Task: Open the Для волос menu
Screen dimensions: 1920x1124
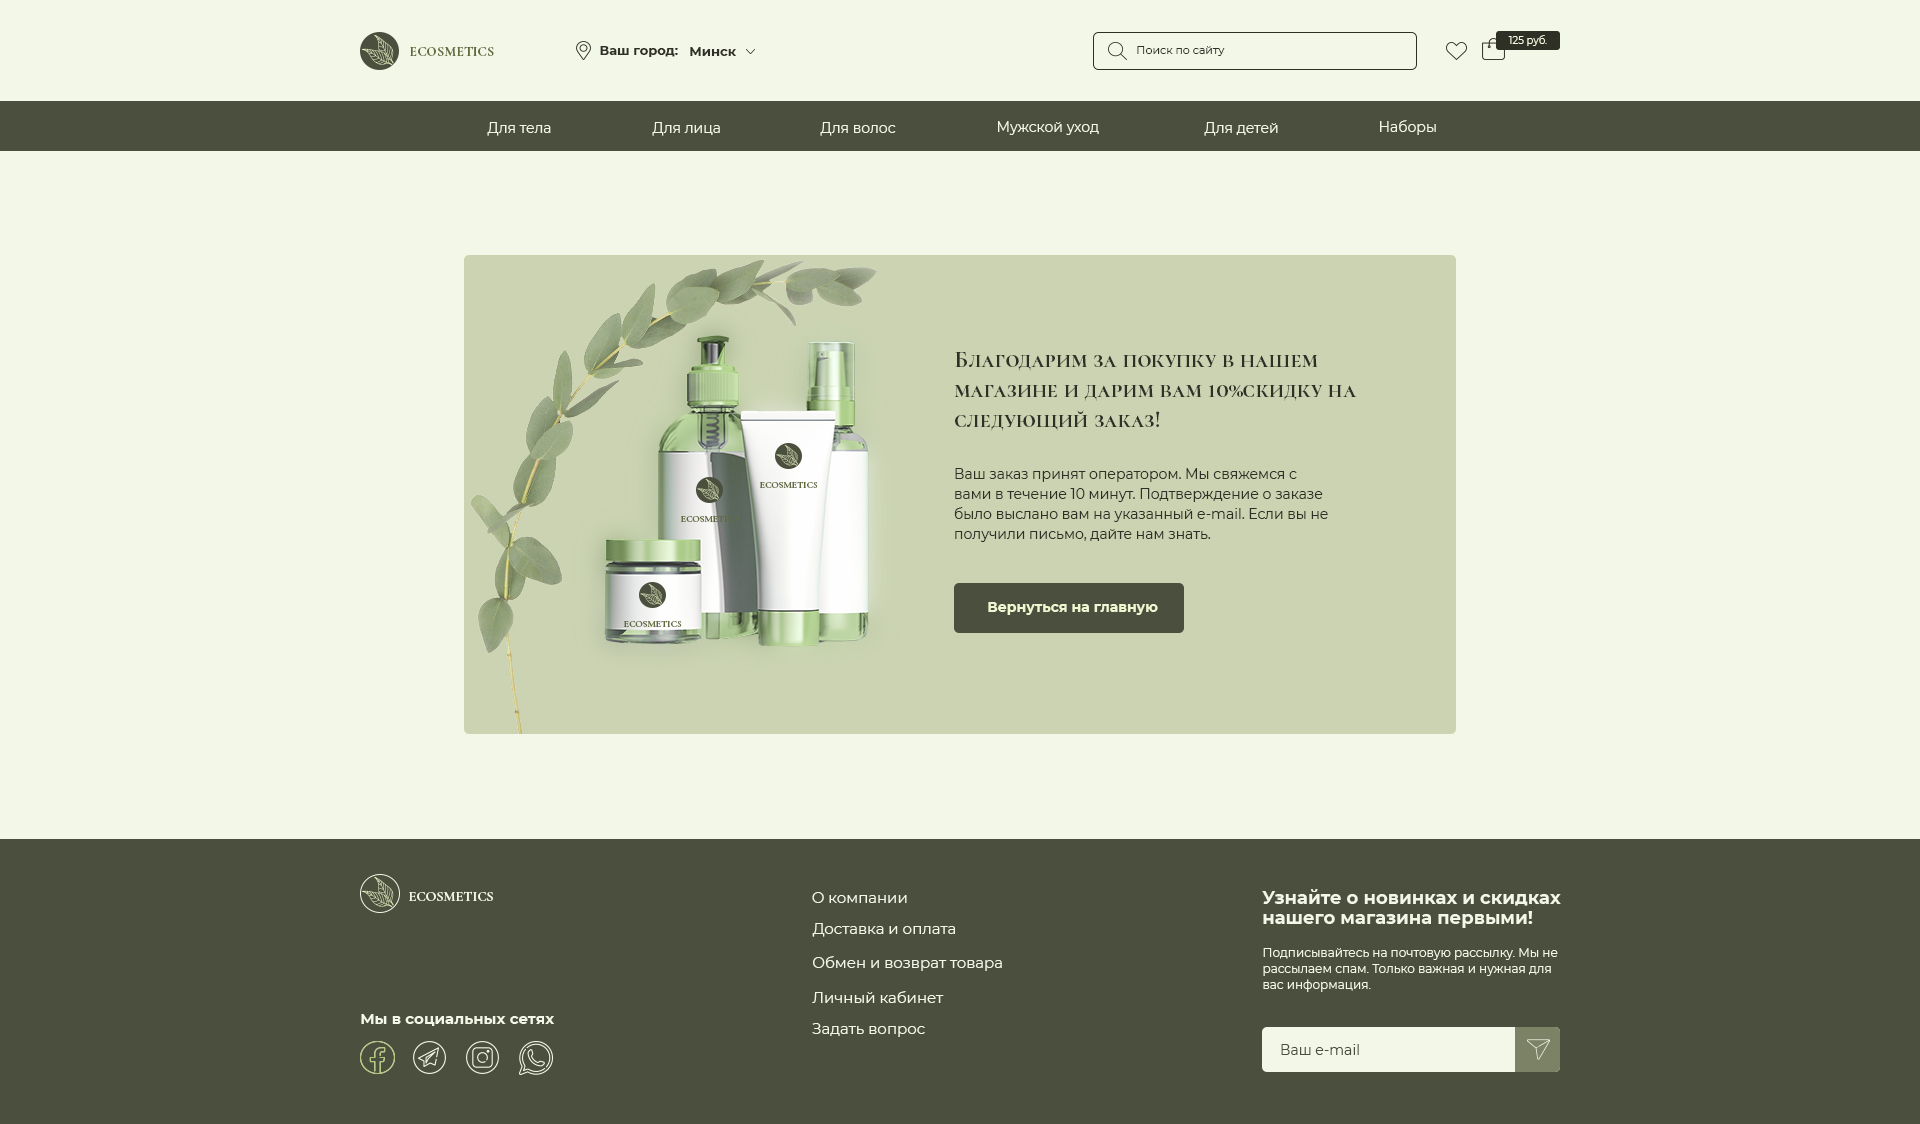Action: tap(857, 128)
